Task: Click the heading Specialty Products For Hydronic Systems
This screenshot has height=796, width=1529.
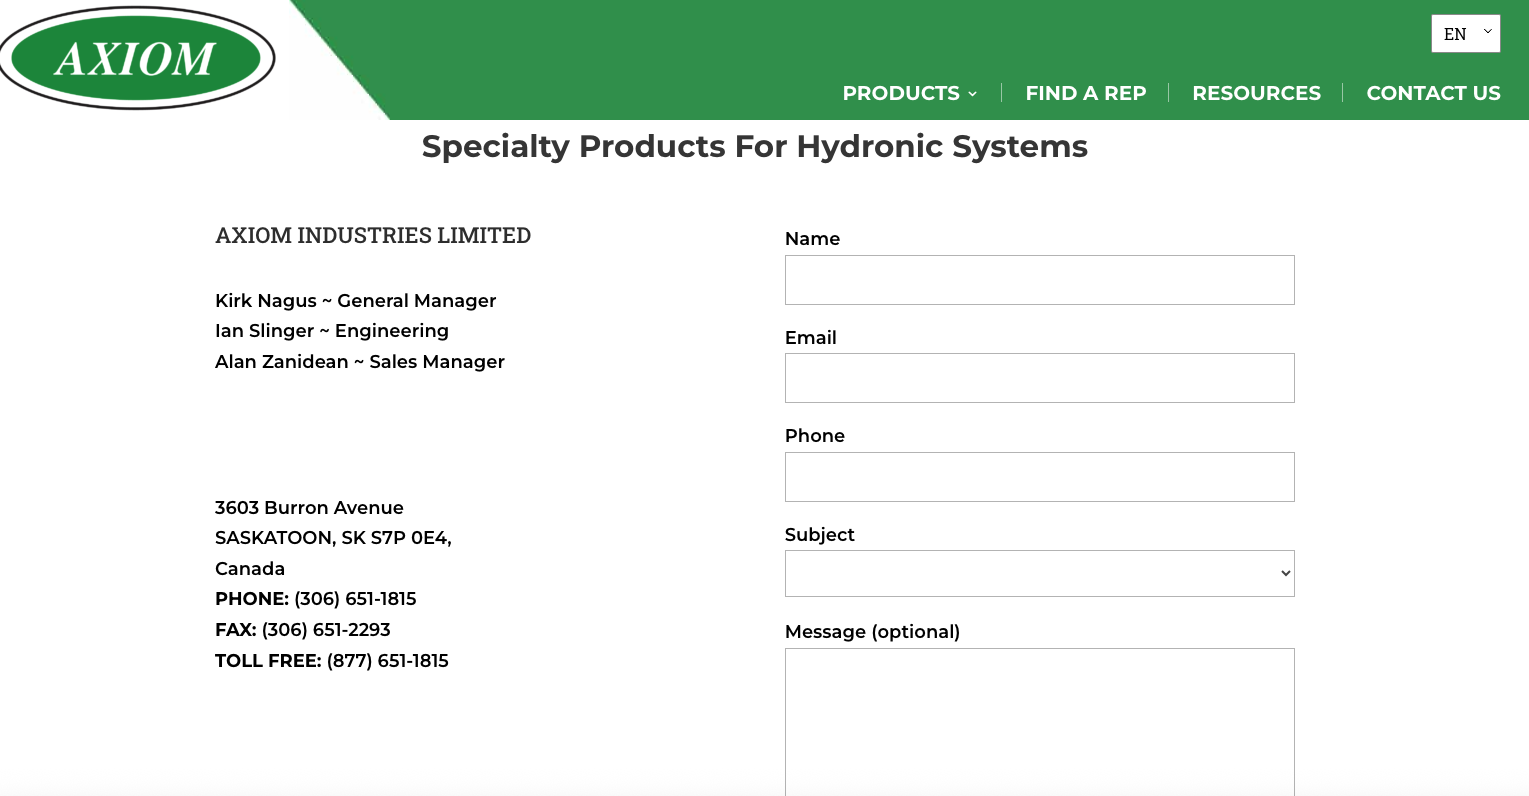Action: tap(755, 147)
